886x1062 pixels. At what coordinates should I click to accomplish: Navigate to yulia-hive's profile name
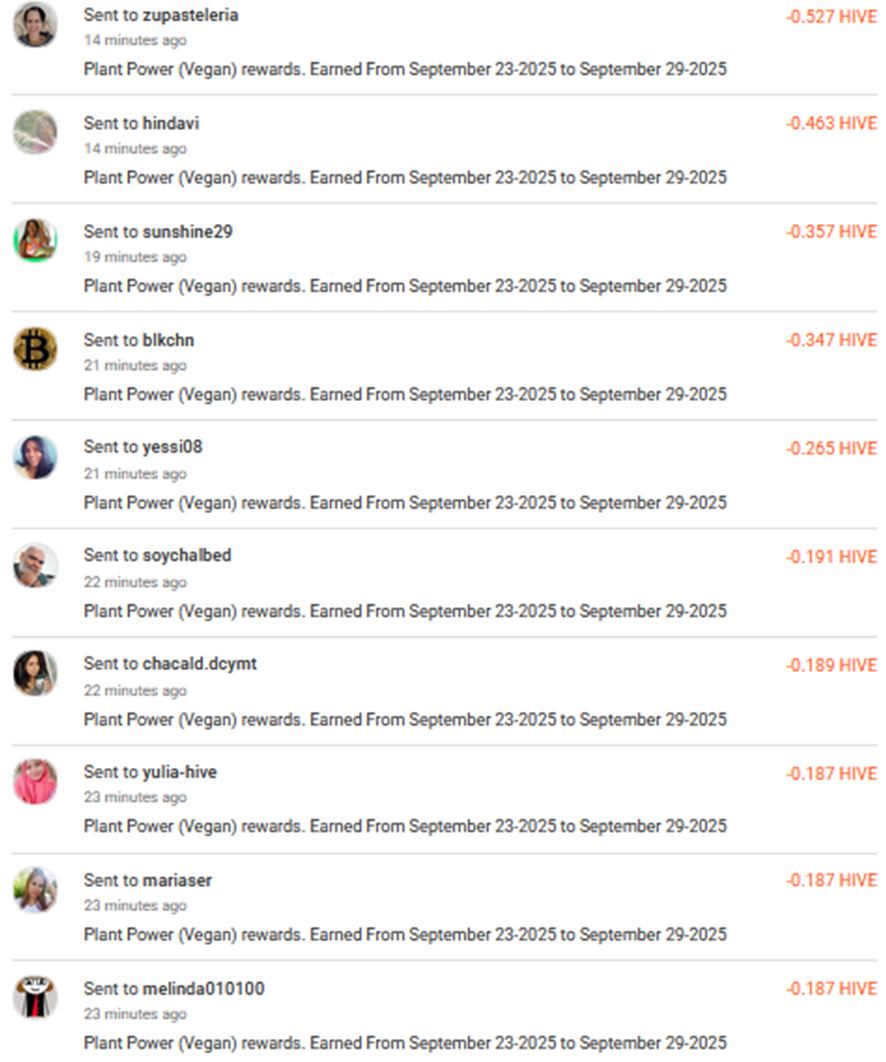click(180, 772)
